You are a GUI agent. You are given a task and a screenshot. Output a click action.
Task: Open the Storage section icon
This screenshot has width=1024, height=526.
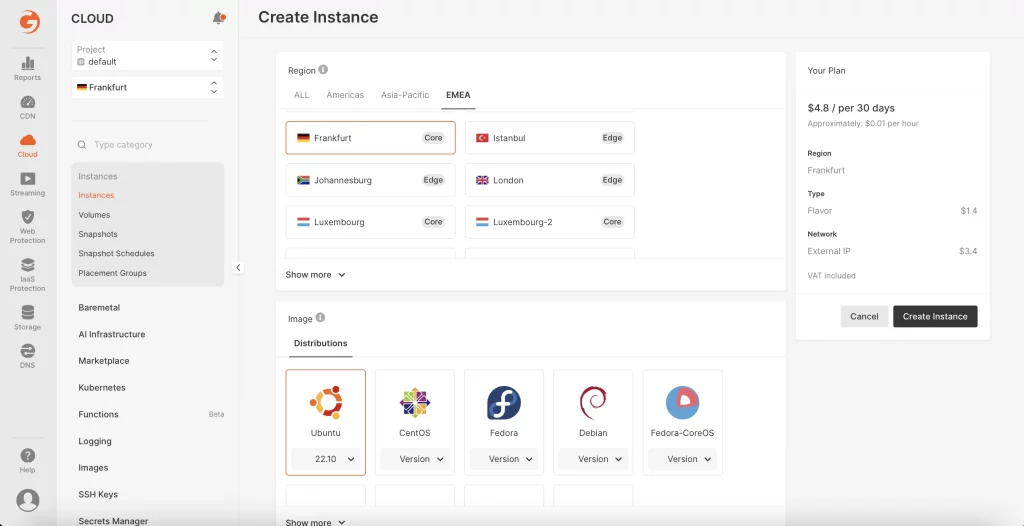pos(27,312)
